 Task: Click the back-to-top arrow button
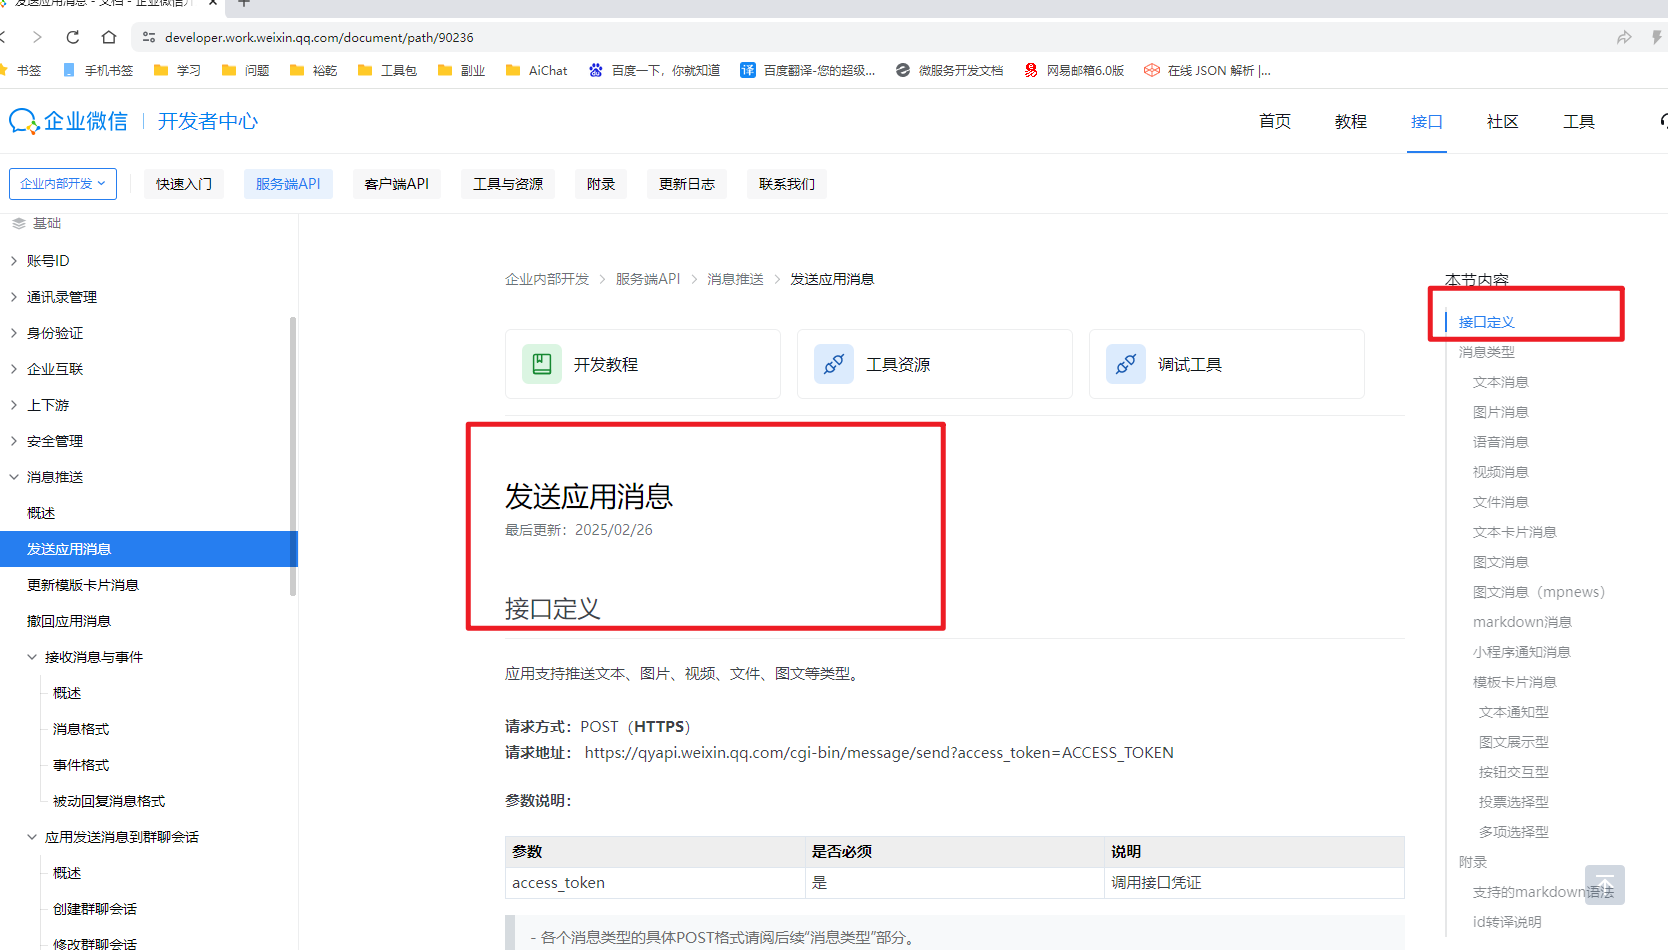[1605, 885]
